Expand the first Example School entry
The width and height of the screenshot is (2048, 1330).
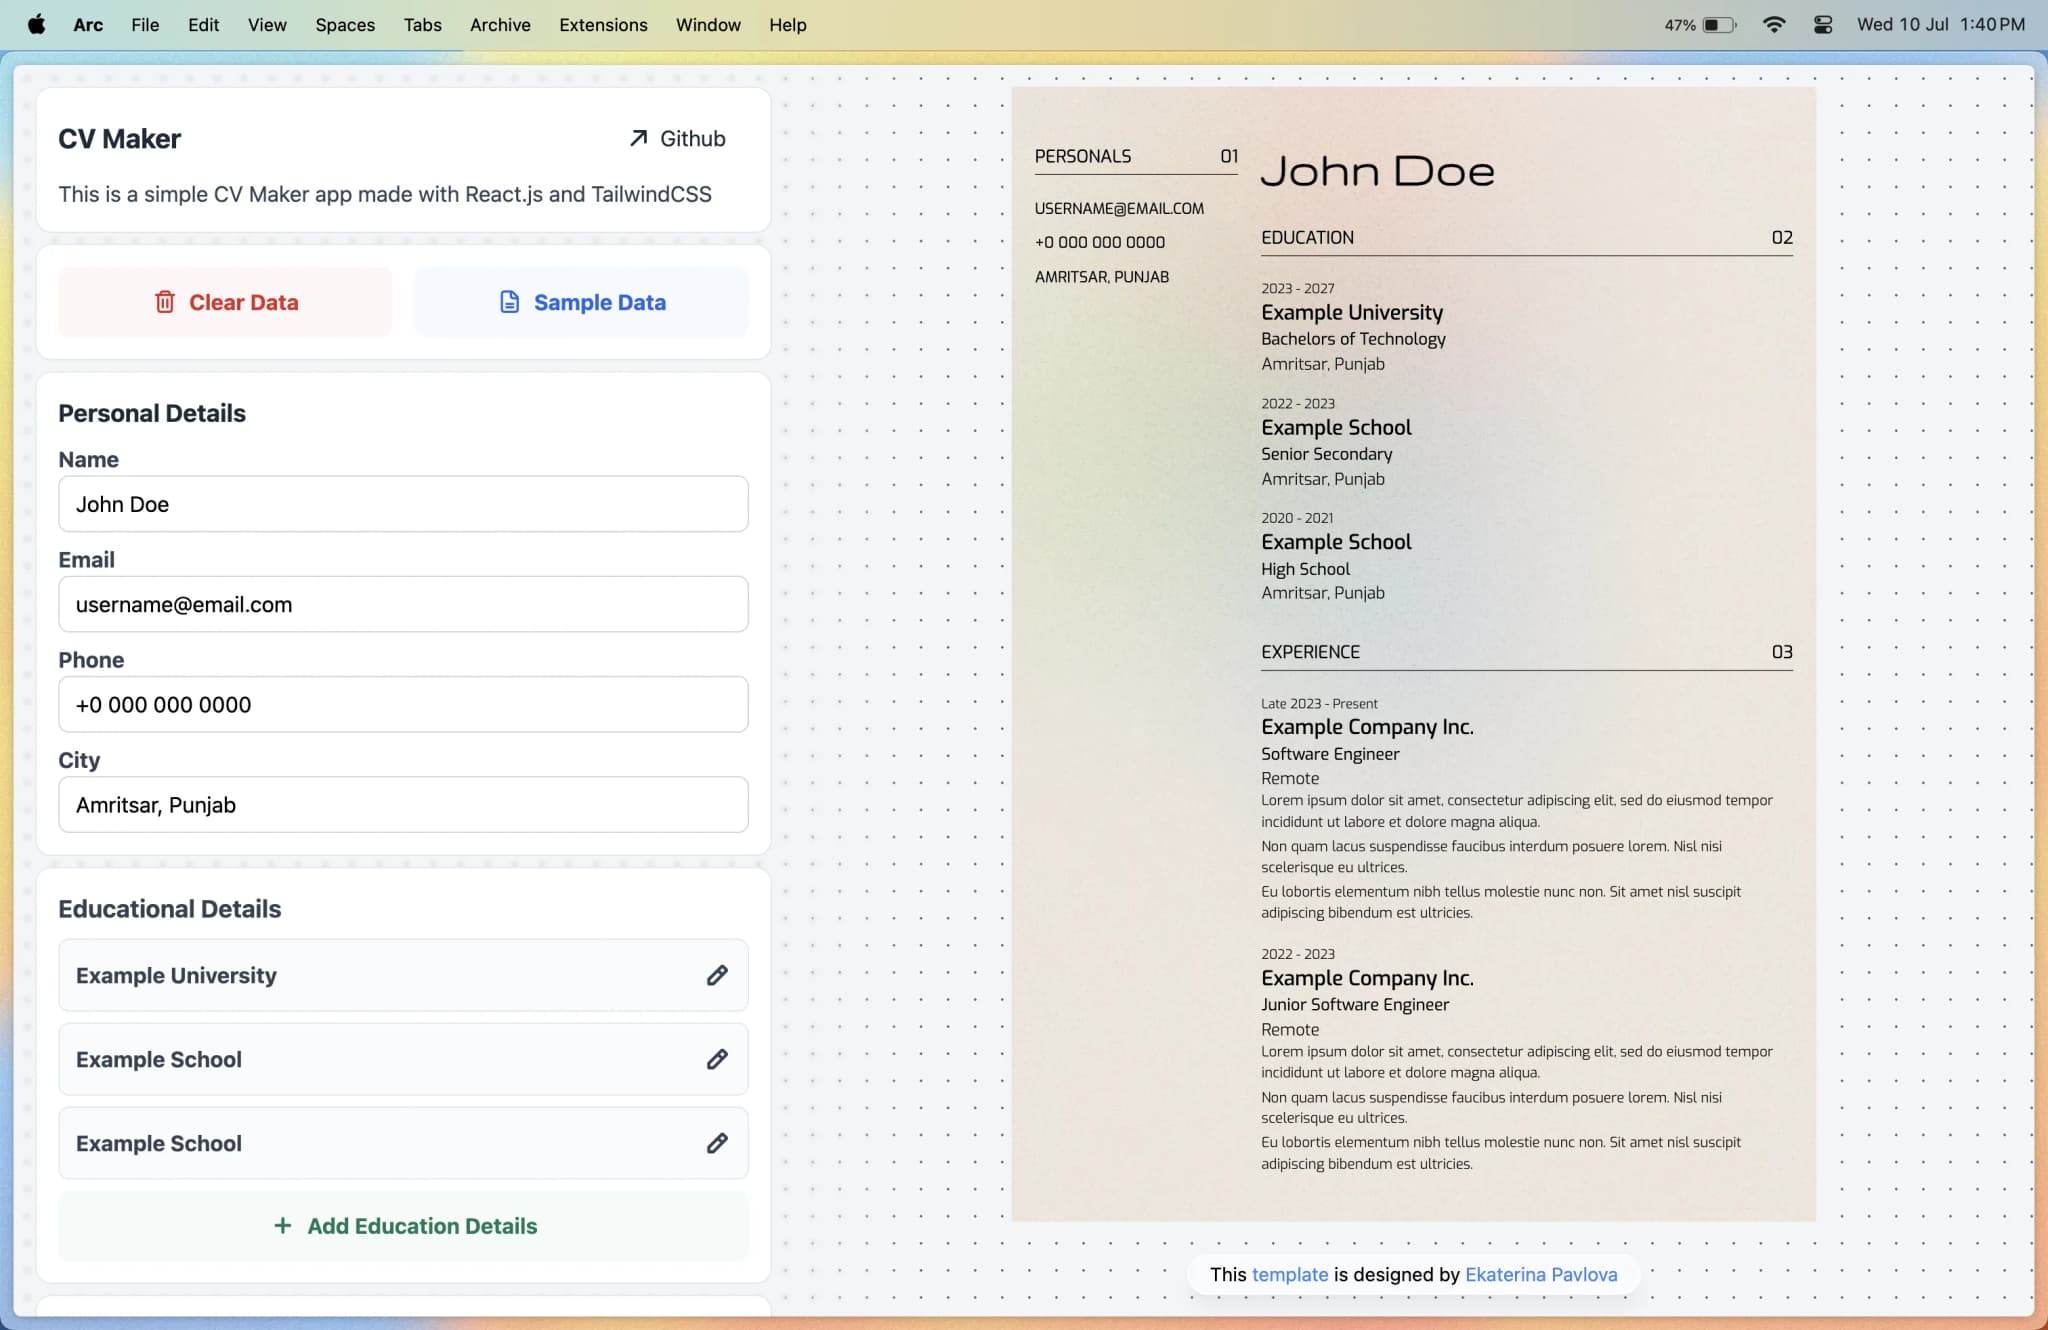(717, 1058)
